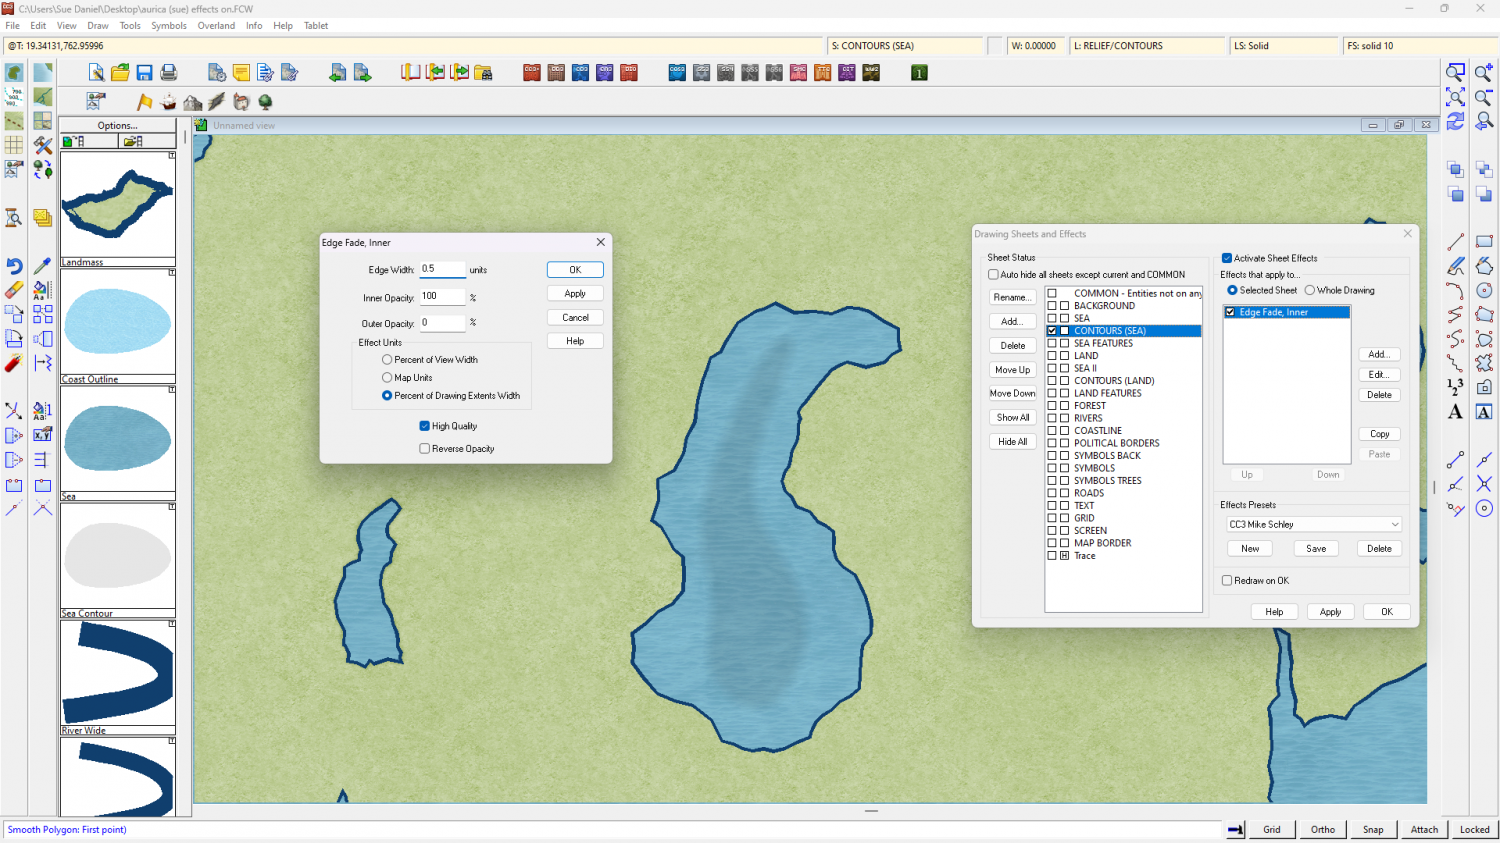Screen dimensions: 1500x843
Task: Select Map Units radio option
Action: tap(387, 378)
